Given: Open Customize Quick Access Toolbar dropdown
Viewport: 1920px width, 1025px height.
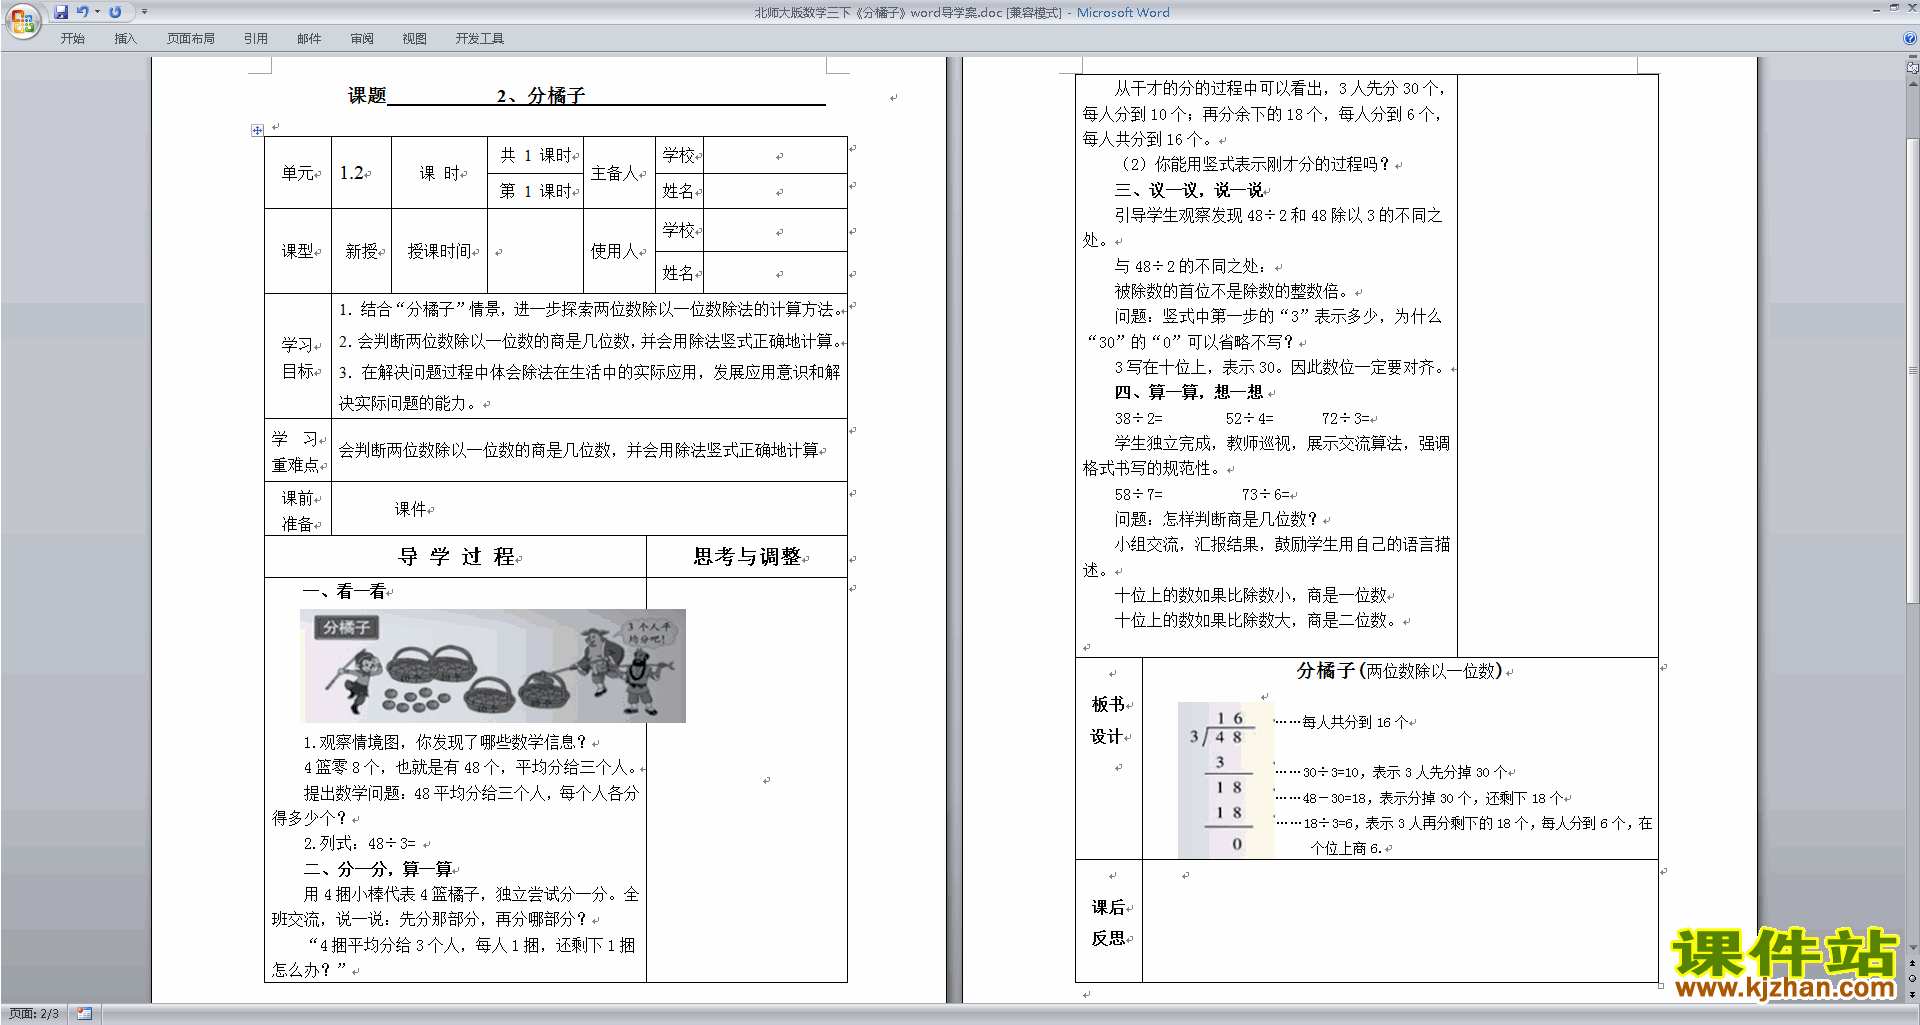Looking at the screenshot, I should 144,12.
